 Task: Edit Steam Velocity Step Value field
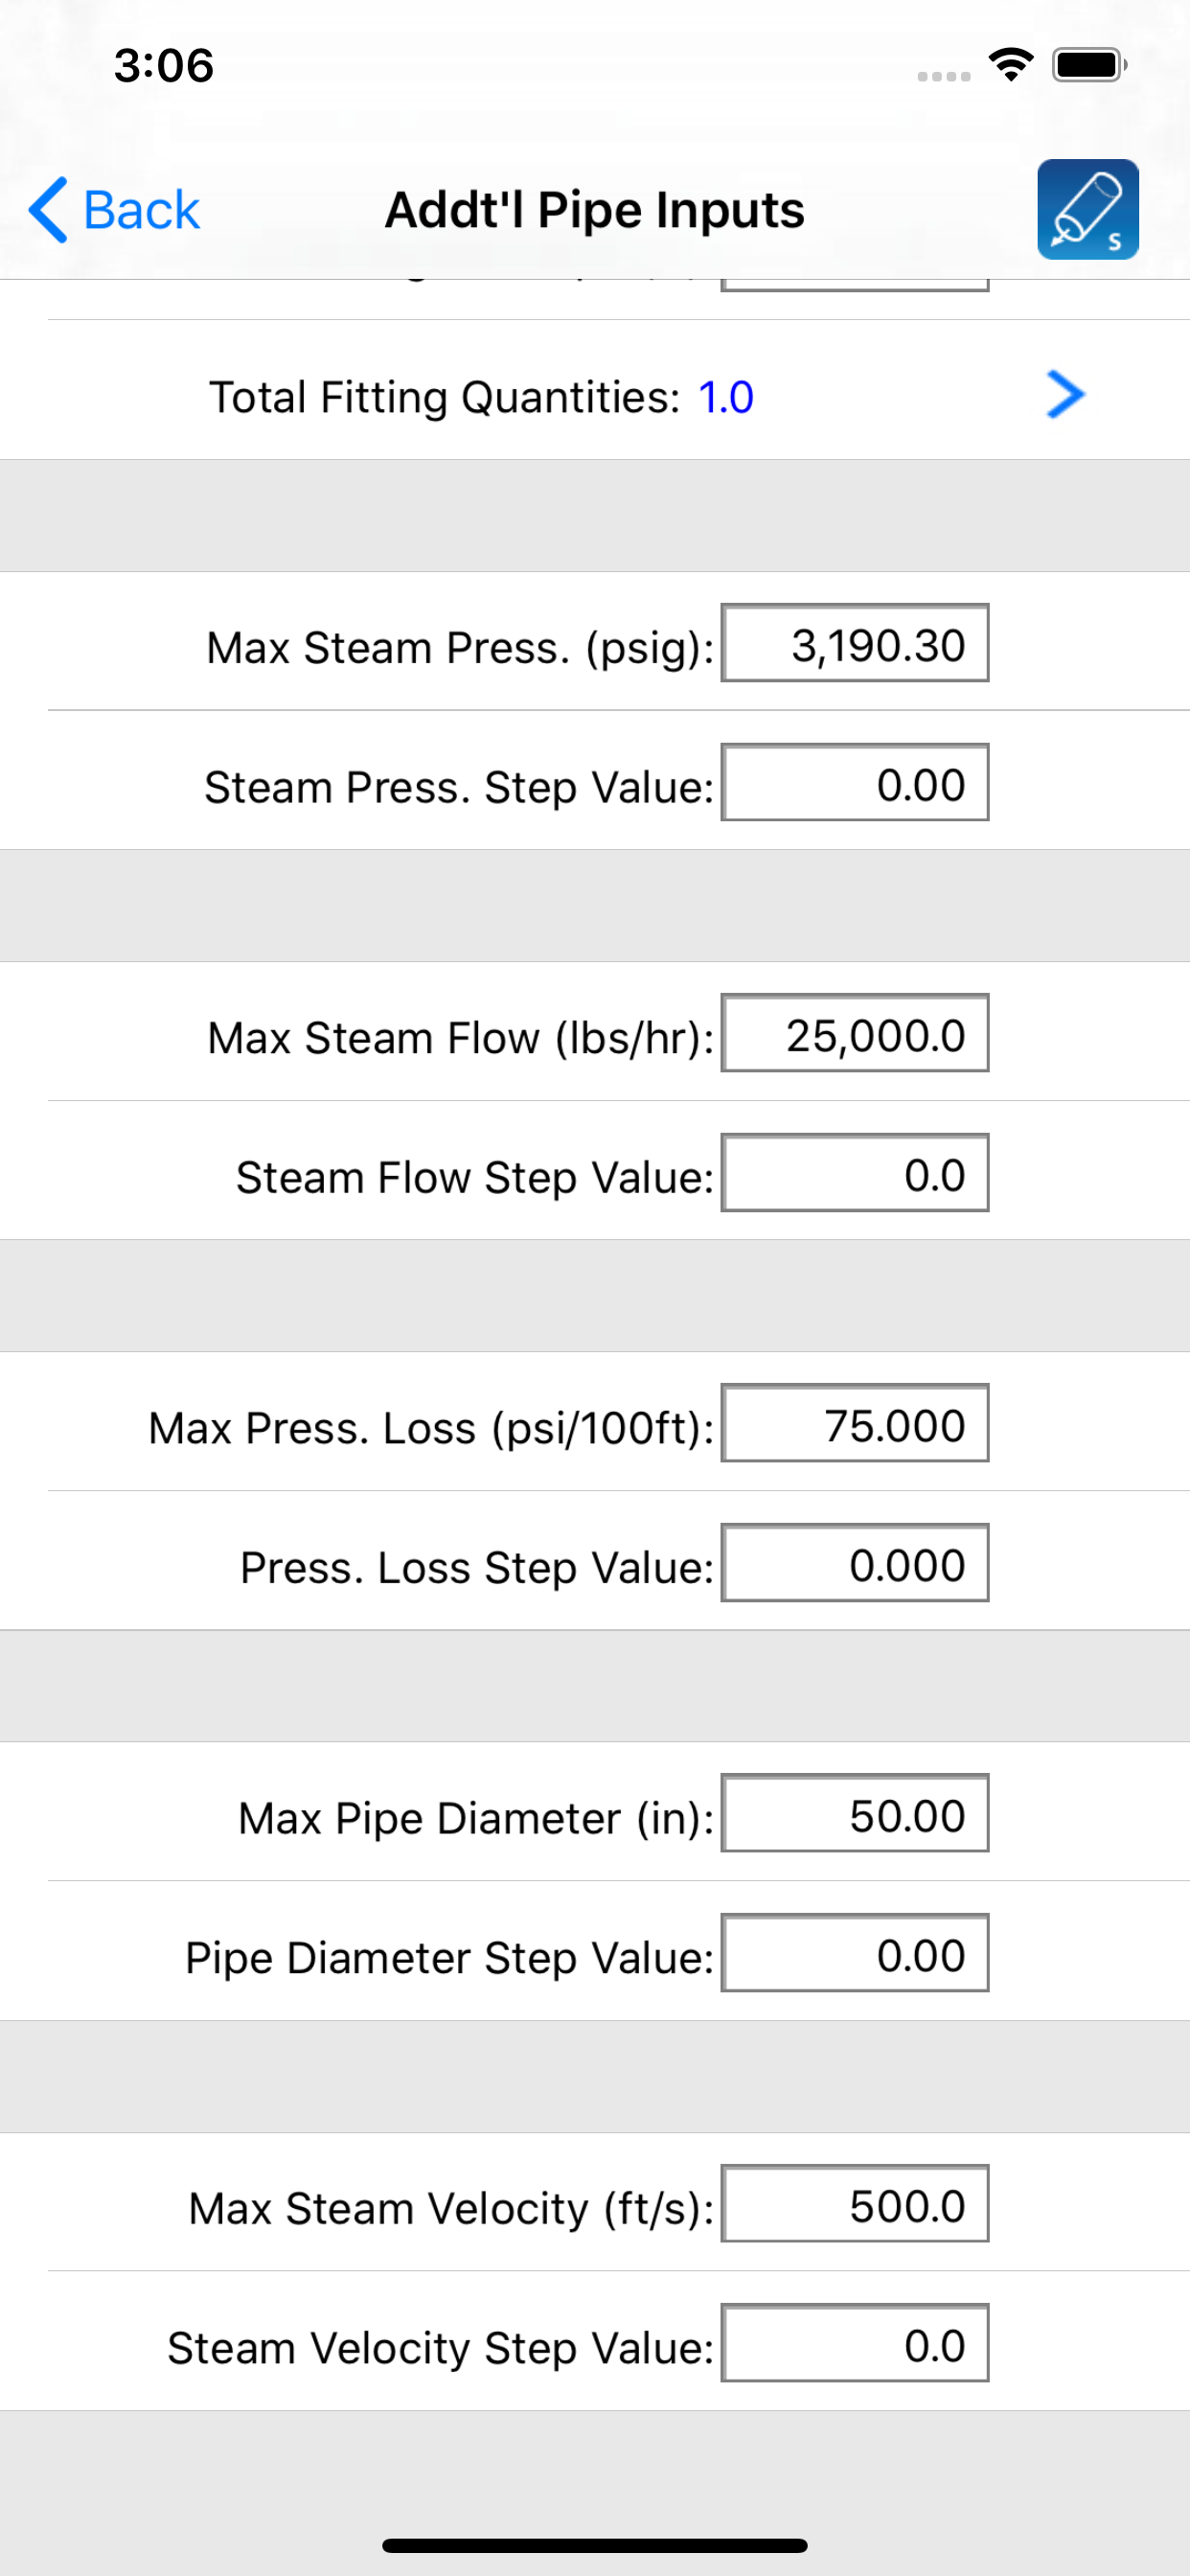[x=855, y=2343]
